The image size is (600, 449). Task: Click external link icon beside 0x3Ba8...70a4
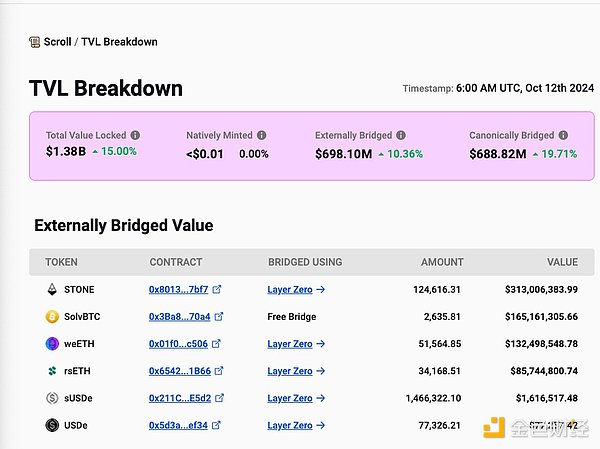coord(219,316)
